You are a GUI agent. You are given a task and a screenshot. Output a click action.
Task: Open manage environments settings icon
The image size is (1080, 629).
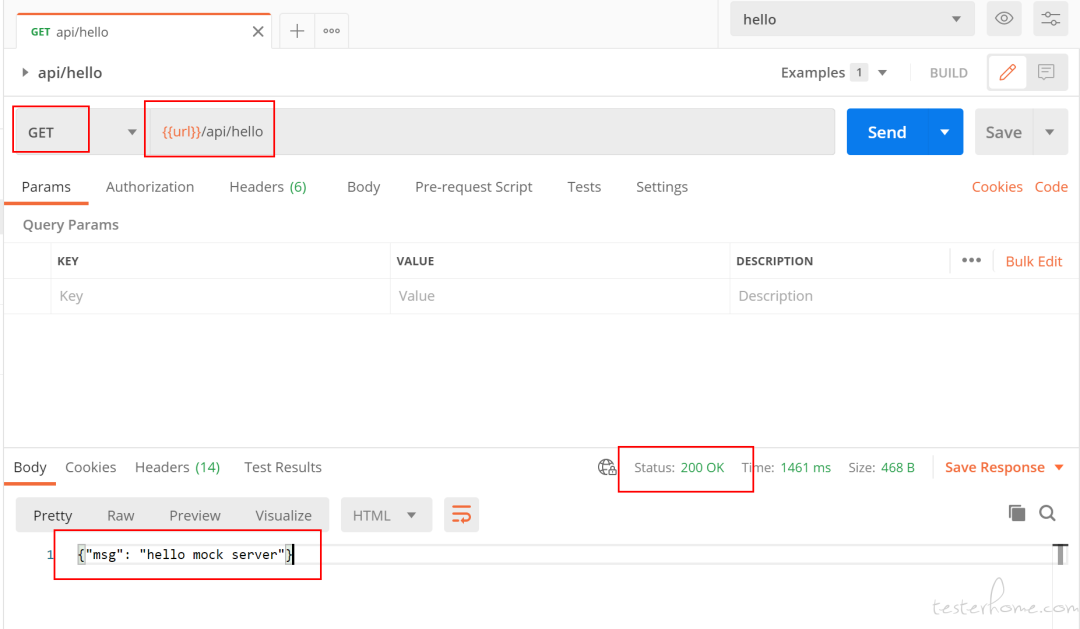tap(1050, 19)
